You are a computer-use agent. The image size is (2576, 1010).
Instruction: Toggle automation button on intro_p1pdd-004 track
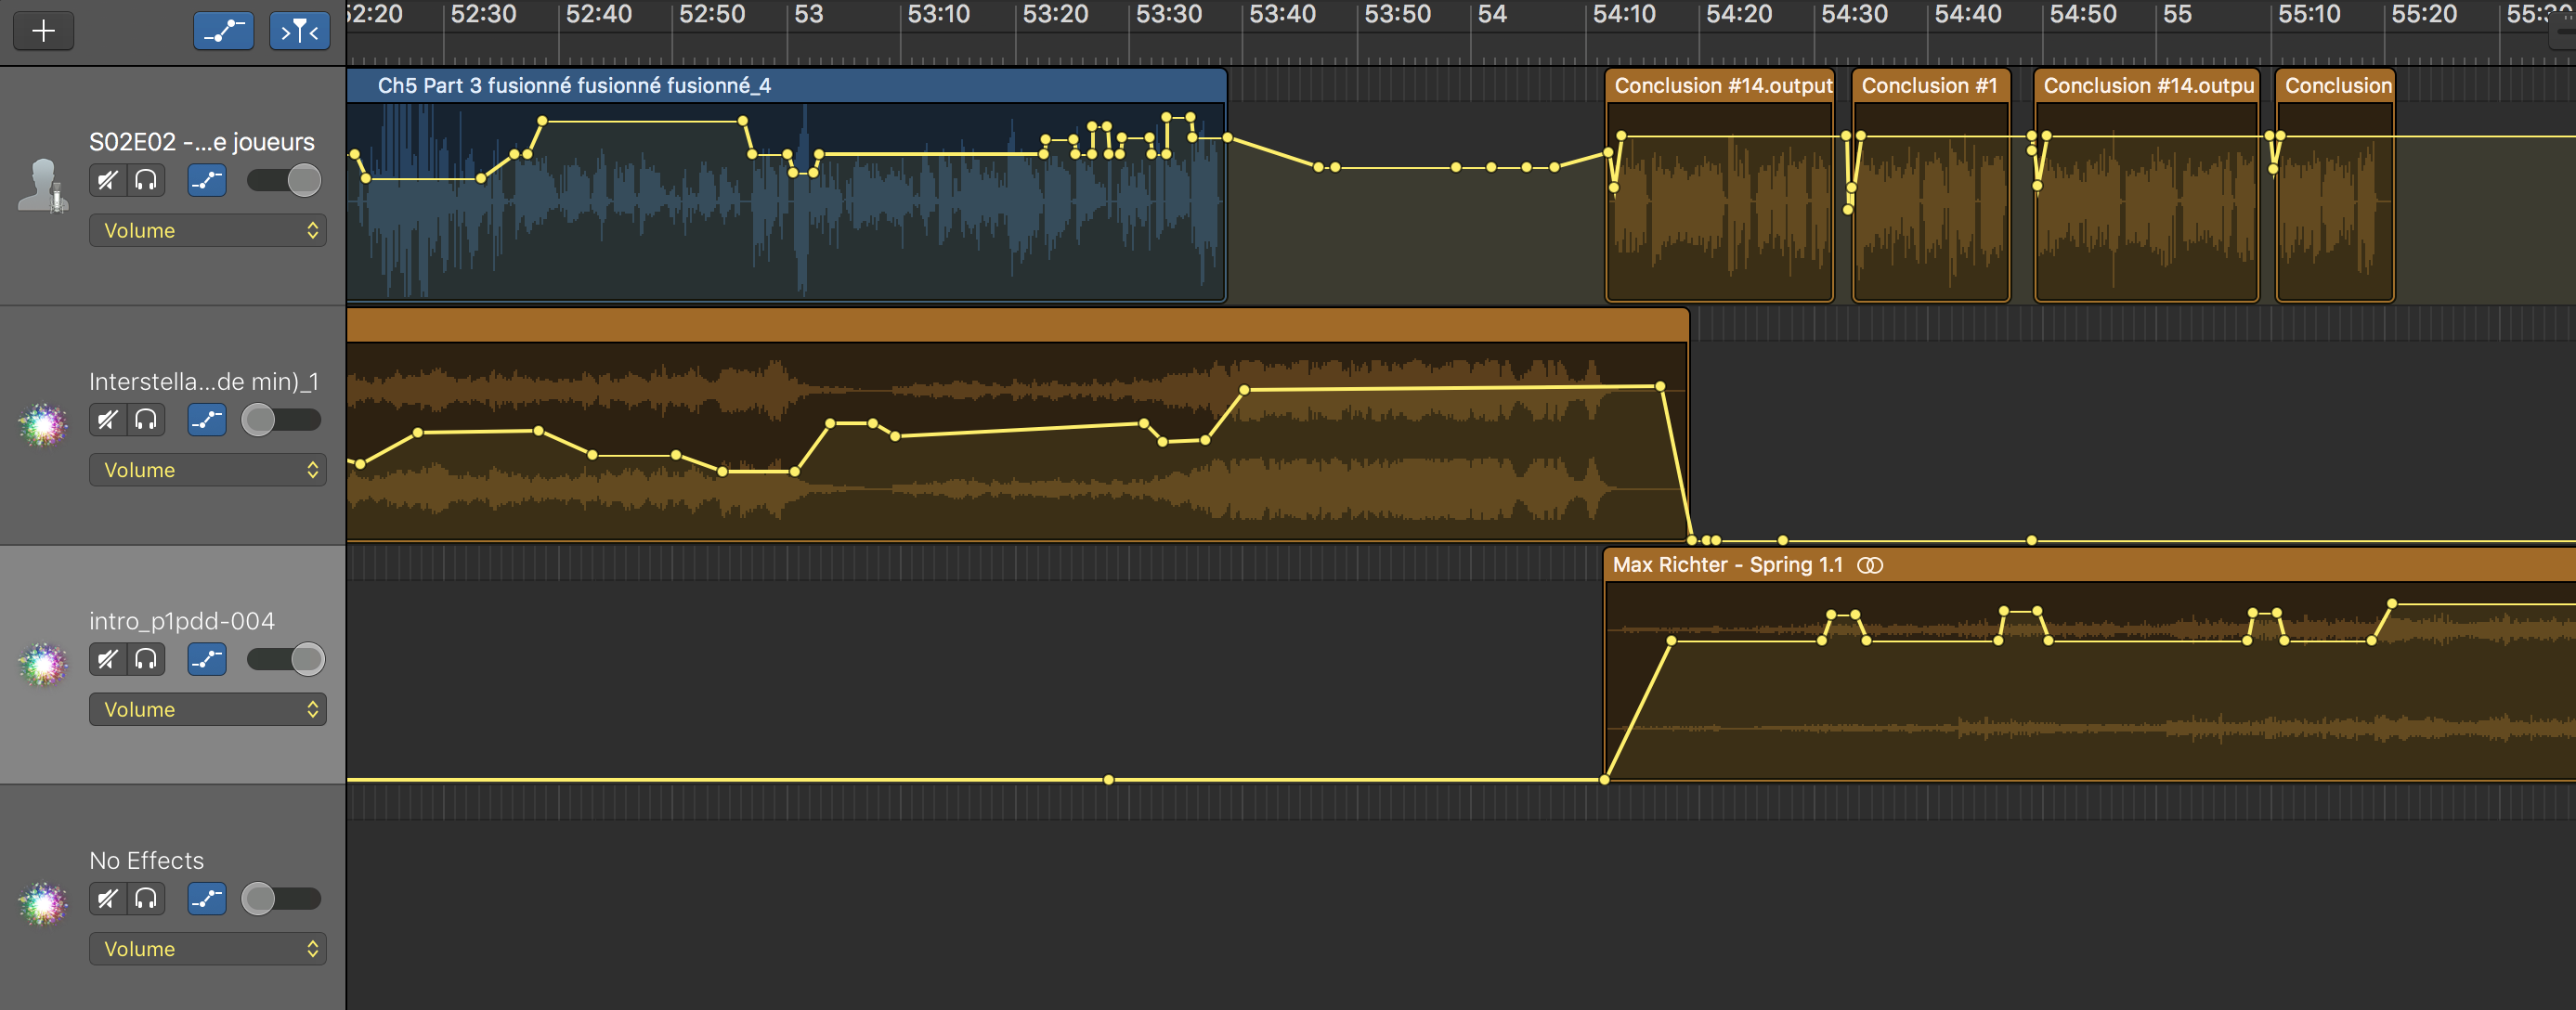coord(207,659)
